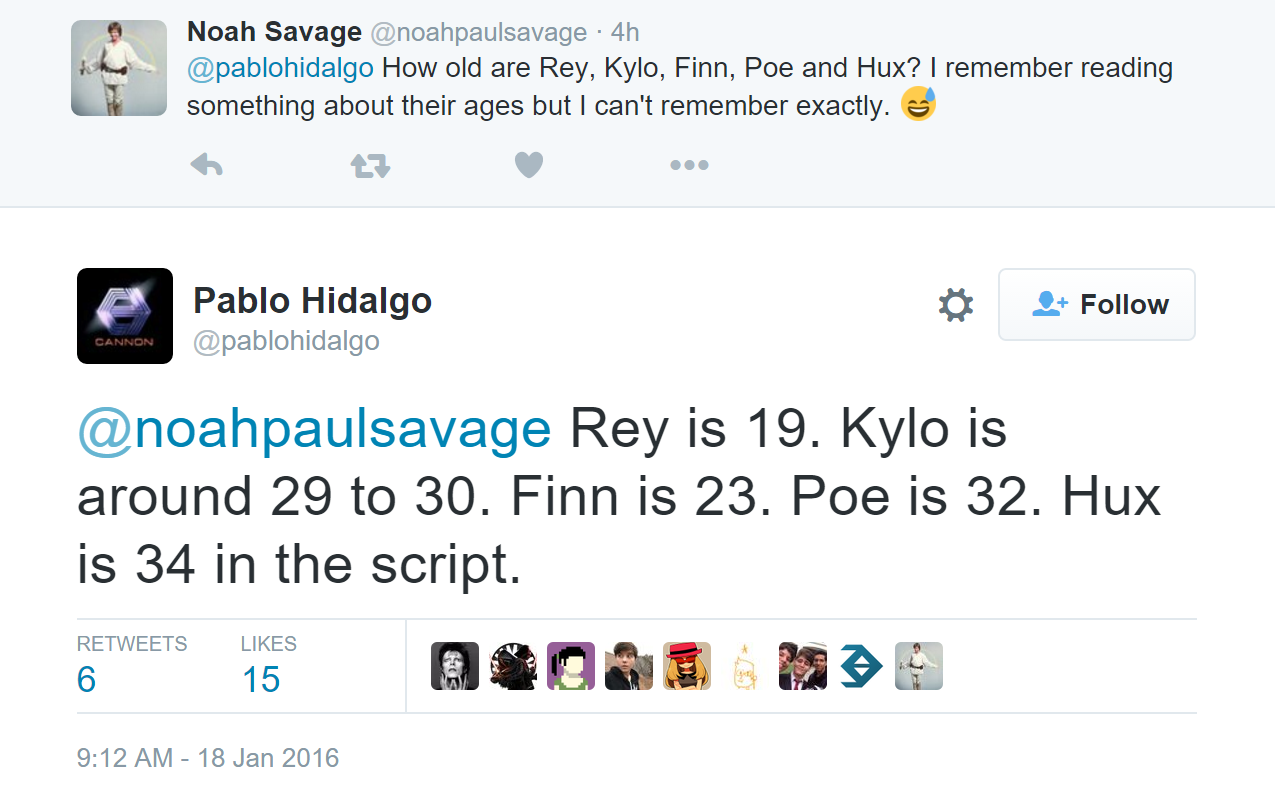Open Noah Savage's profile picture
1275x793 pixels.
(x=119, y=68)
